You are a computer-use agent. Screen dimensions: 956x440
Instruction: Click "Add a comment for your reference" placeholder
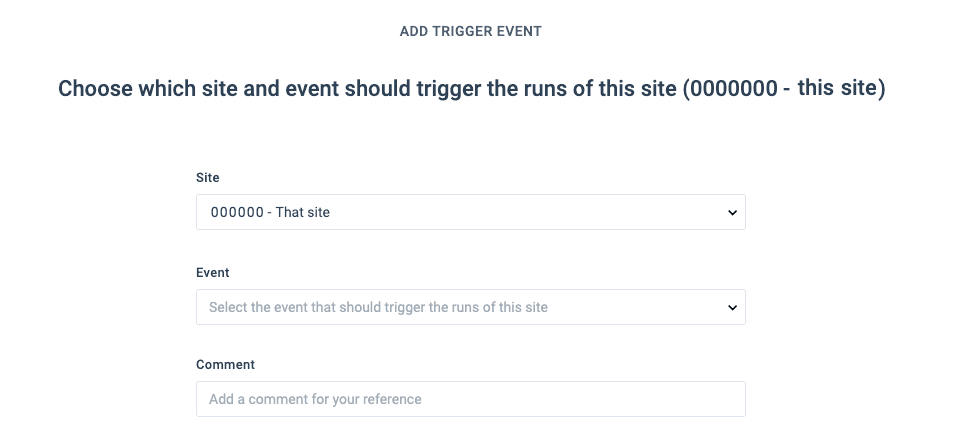click(x=315, y=399)
